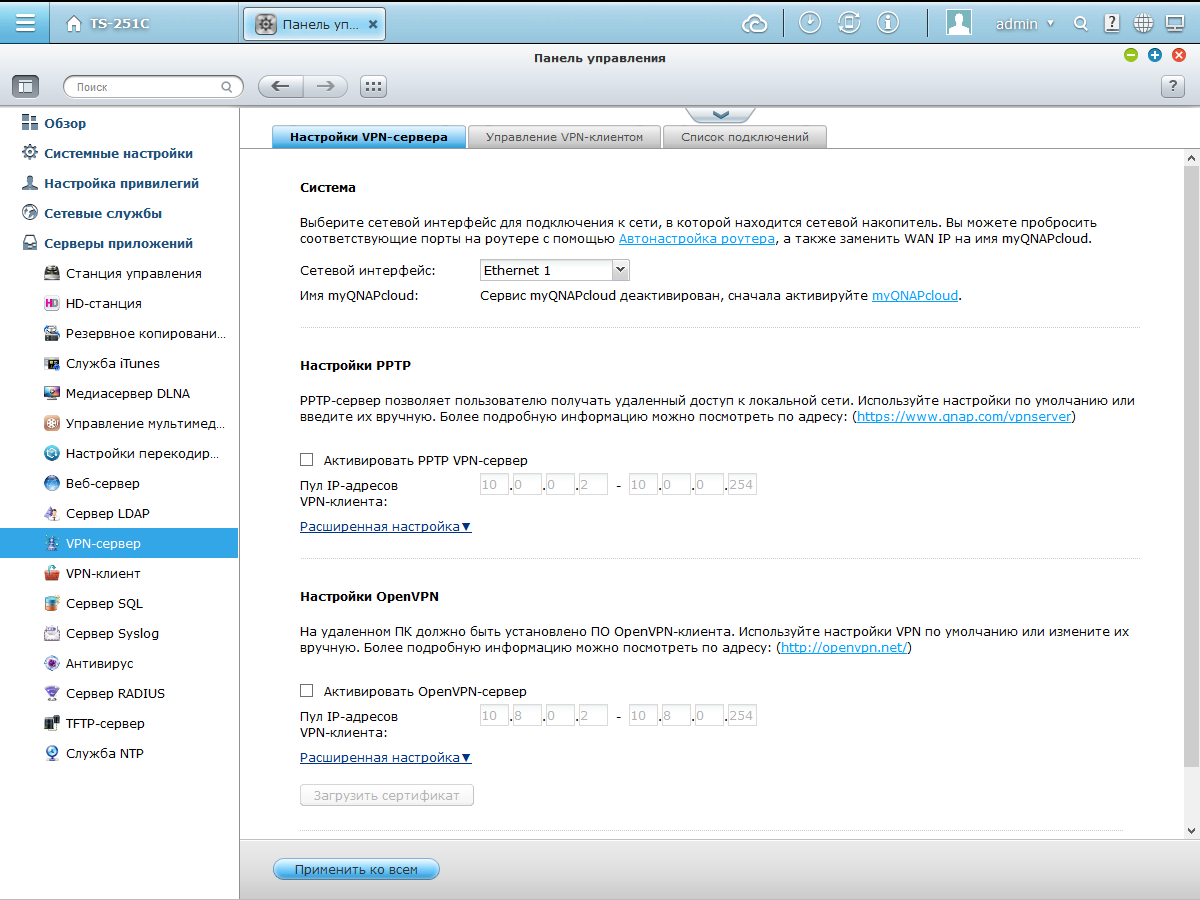
Task: Click the admin user avatar icon
Action: pyautogui.click(x=959, y=23)
